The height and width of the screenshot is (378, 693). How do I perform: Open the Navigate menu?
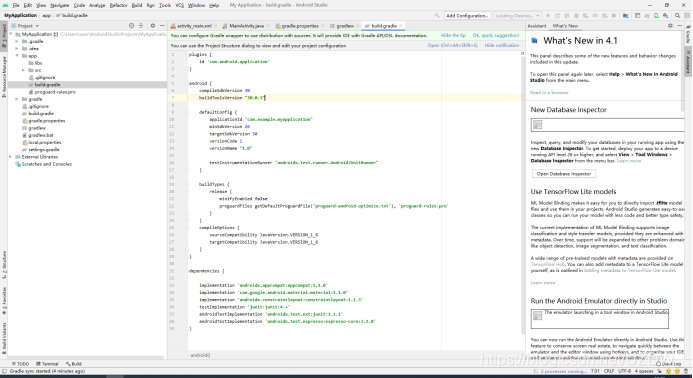59,5
